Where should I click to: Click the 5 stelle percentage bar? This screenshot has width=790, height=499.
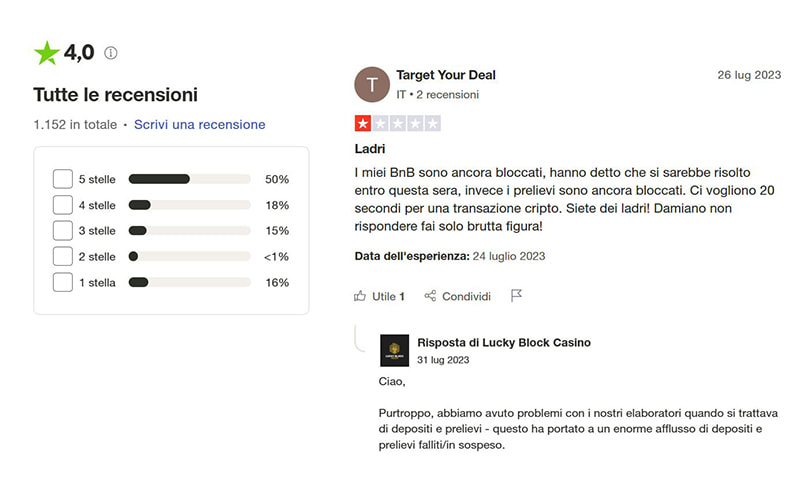[x=190, y=179]
